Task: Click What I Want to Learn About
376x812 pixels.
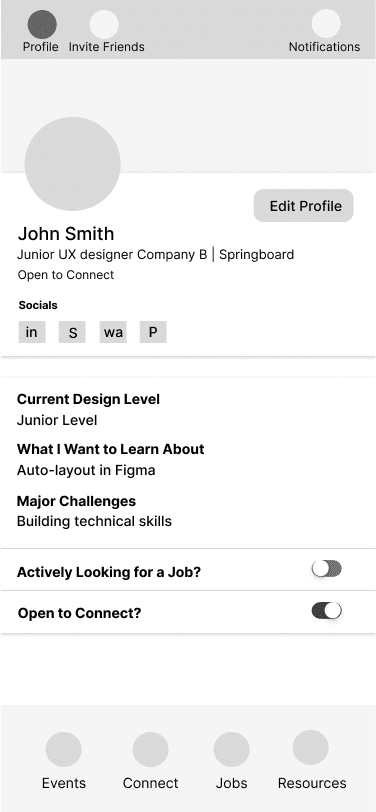Action: click(111, 449)
